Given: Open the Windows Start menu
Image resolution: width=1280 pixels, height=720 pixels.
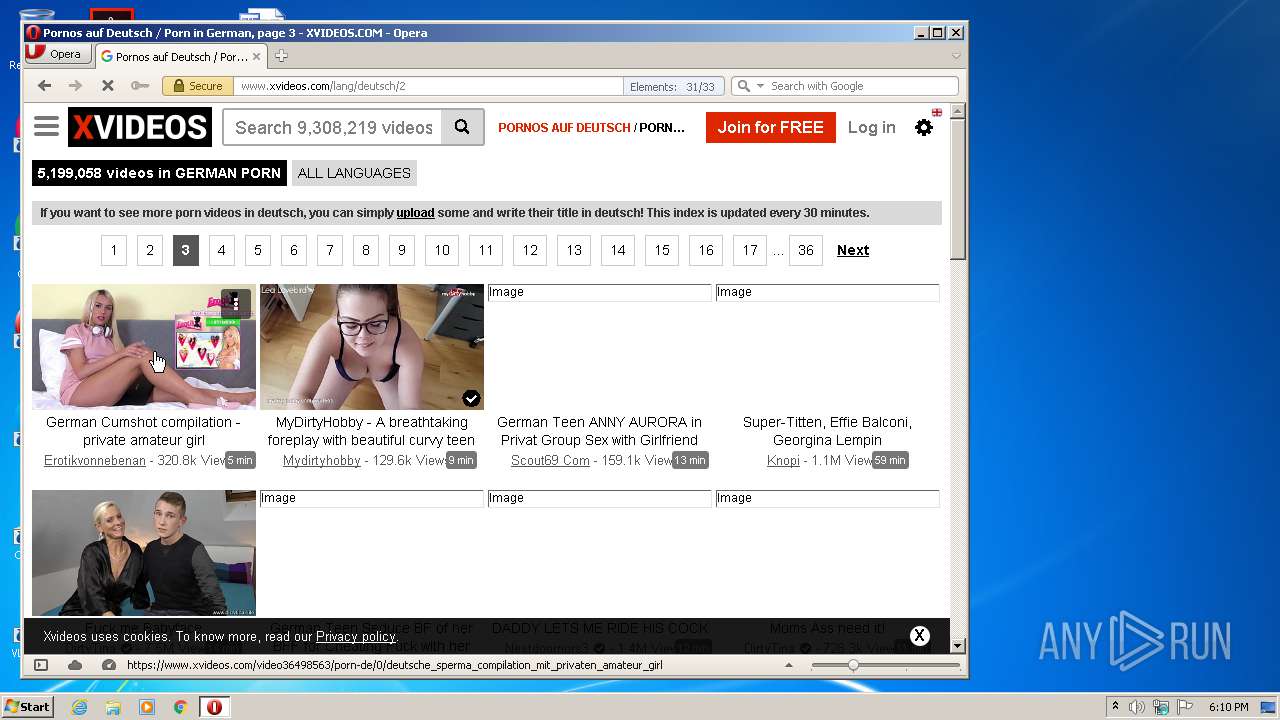Looking at the screenshot, I should coord(27,707).
